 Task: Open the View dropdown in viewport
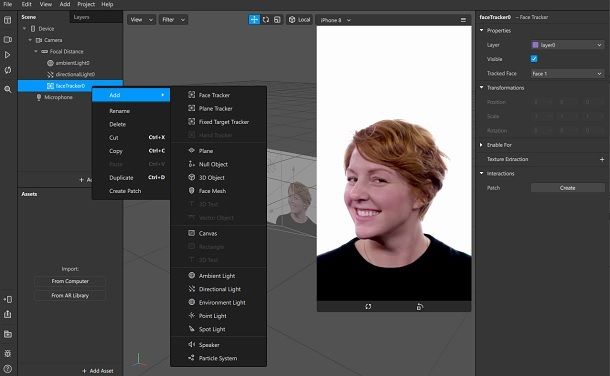tap(142, 20)
